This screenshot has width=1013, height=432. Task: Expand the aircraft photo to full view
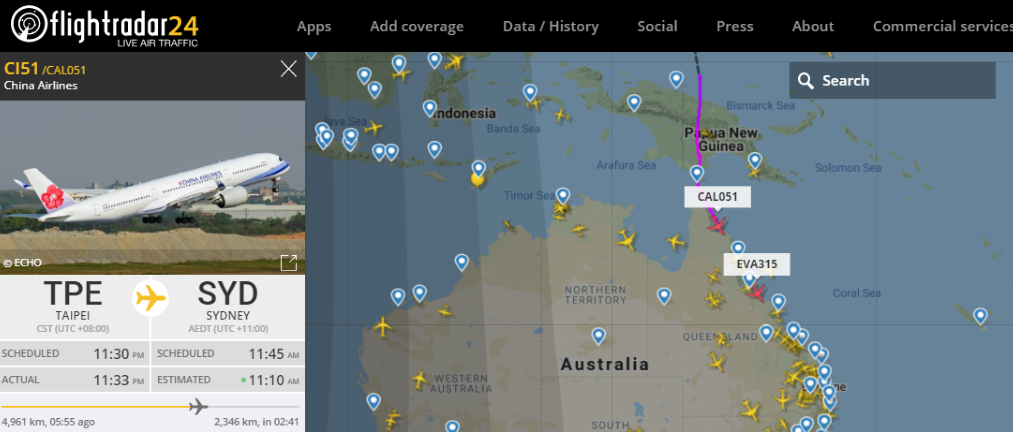[x=288, y=263]
